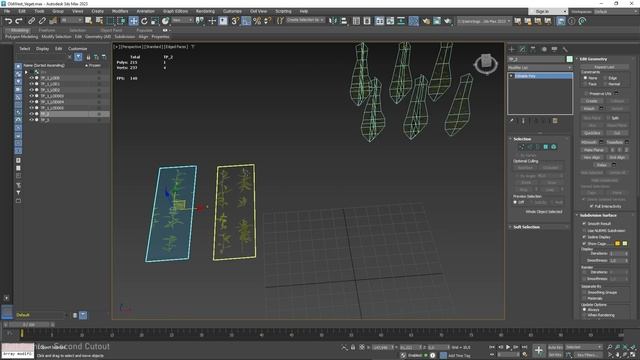This screenshot has height=360, width=640.
Task: Select the Edge constraint radio button
Action: (605, 78)
